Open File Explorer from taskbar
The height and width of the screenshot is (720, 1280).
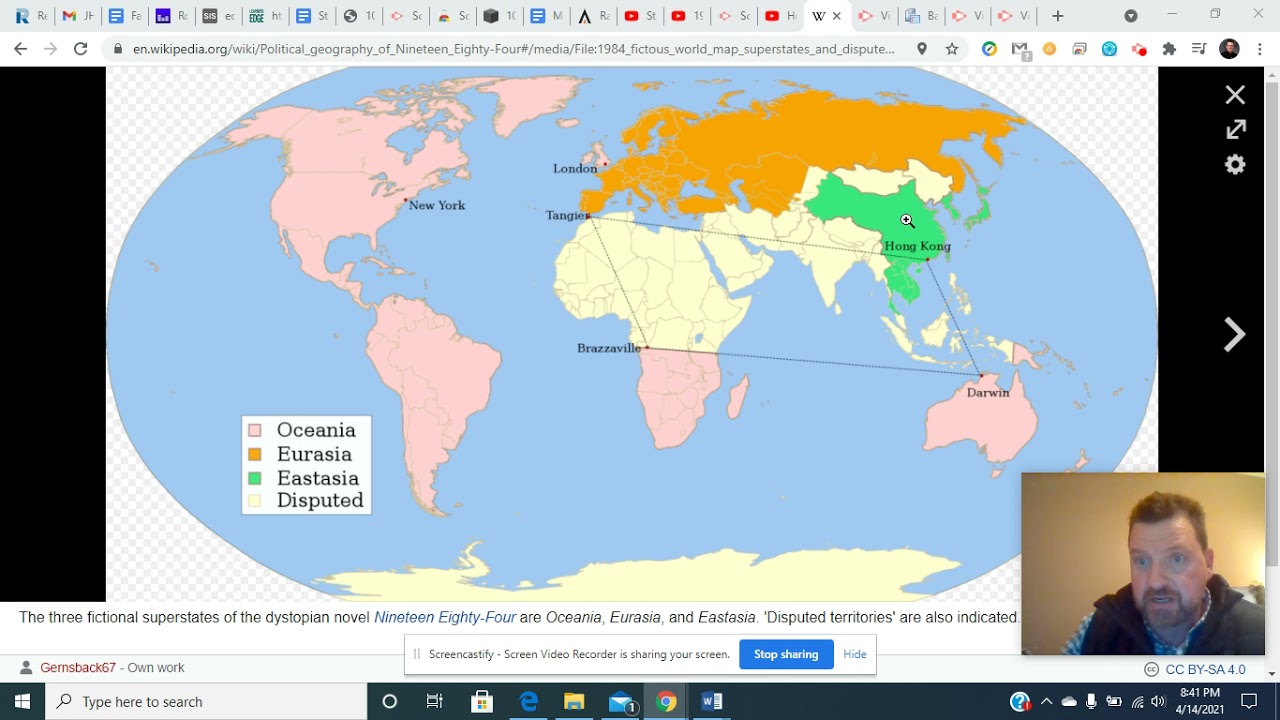click(x=574, y=701)
